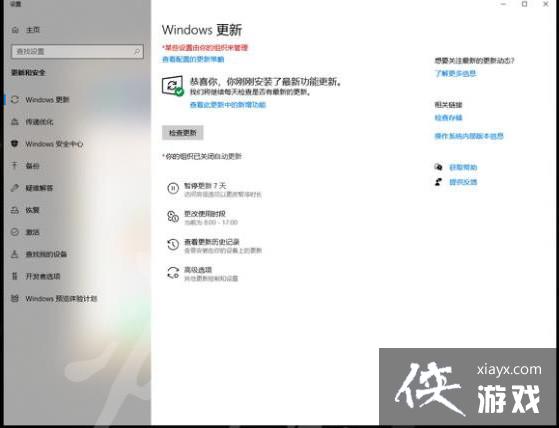Click the 检查更新 button

point(183,133)
